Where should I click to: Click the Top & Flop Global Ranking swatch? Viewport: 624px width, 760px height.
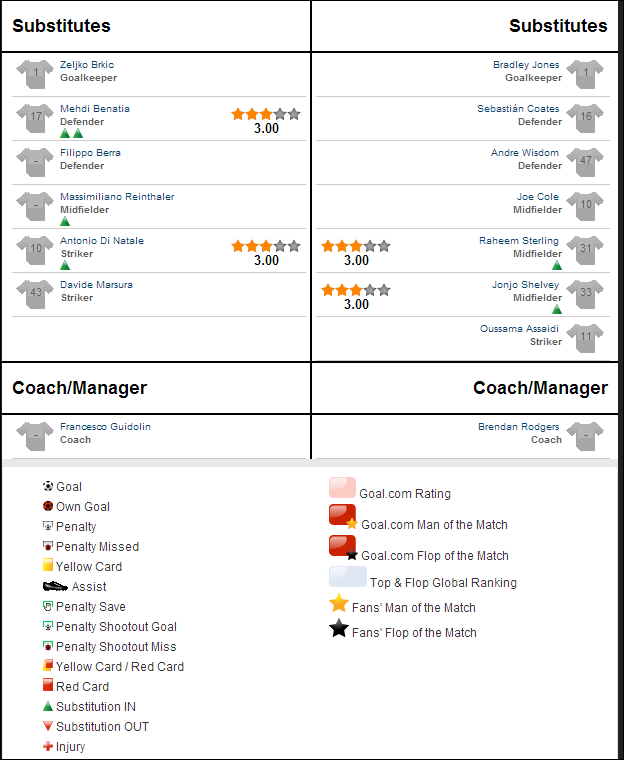click(x=348, y=576)
